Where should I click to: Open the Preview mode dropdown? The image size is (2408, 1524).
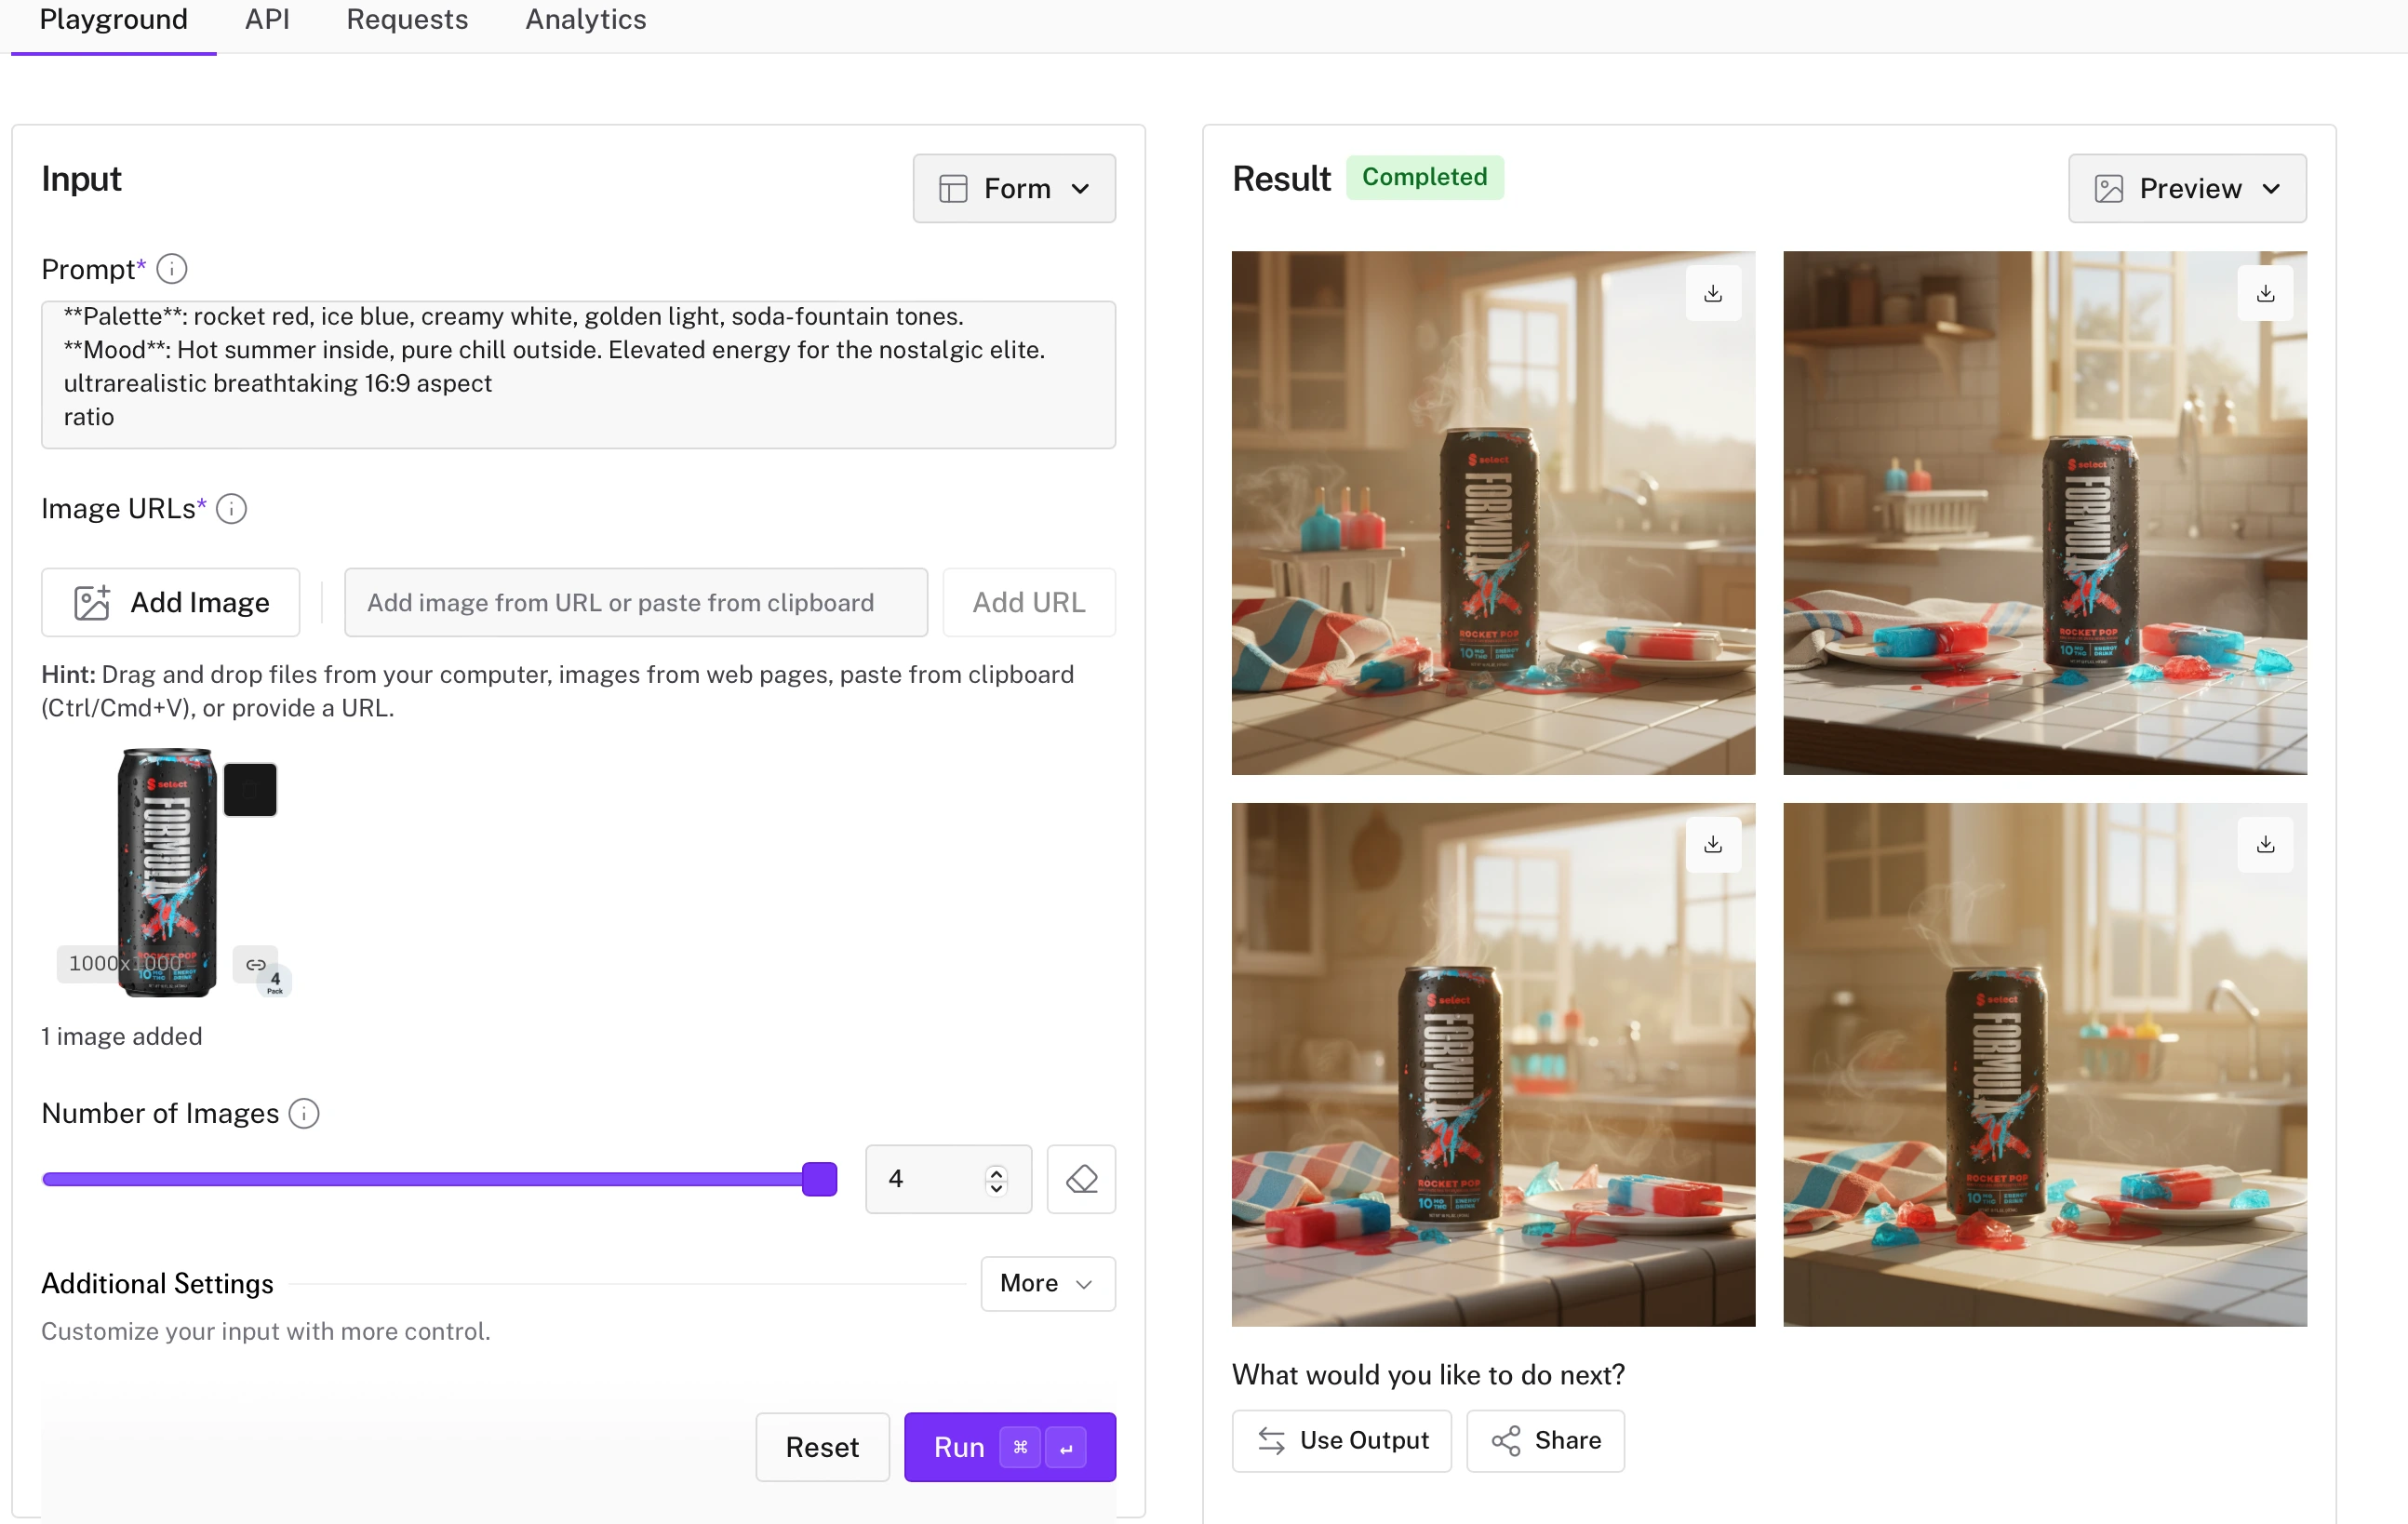[2187, 188]
